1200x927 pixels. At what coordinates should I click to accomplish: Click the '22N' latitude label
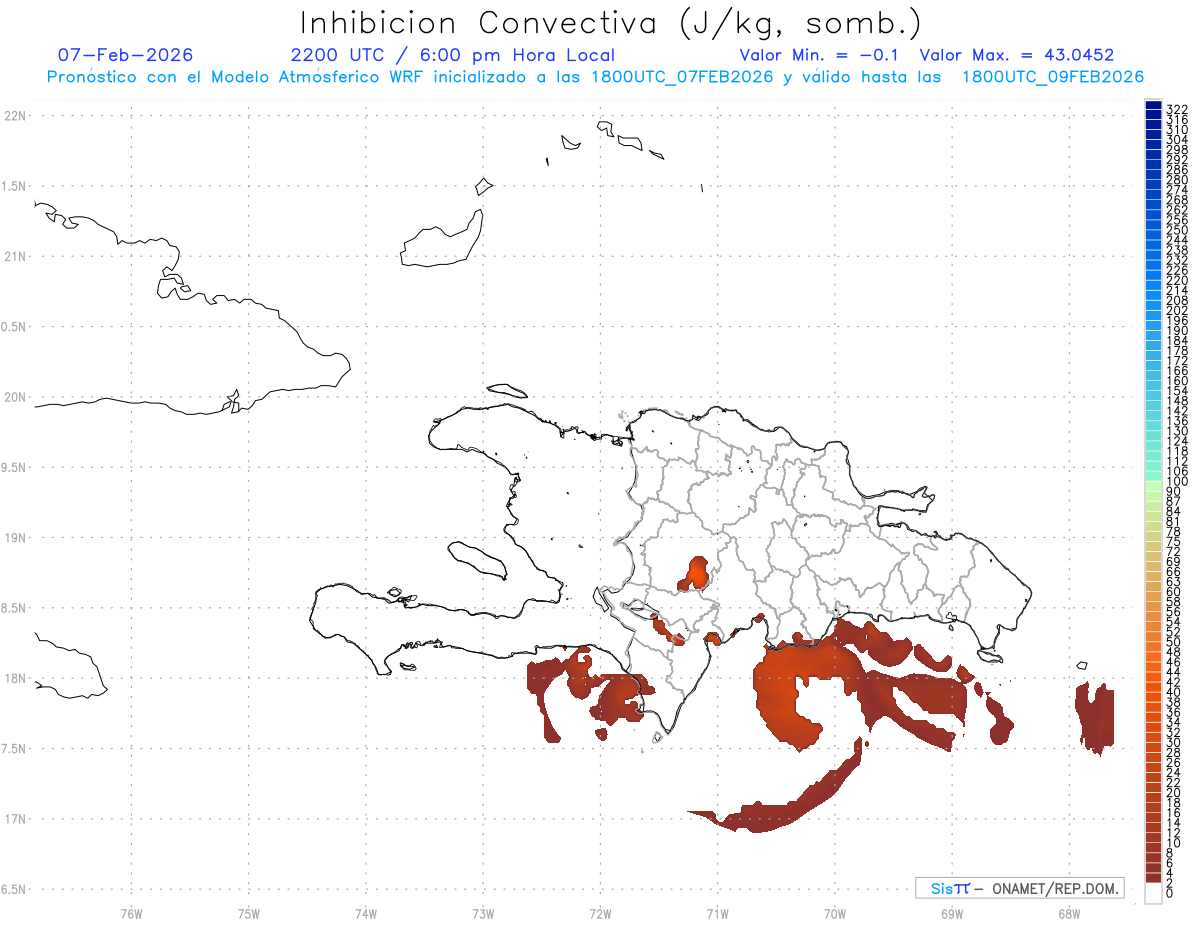(x=15, y=116)
